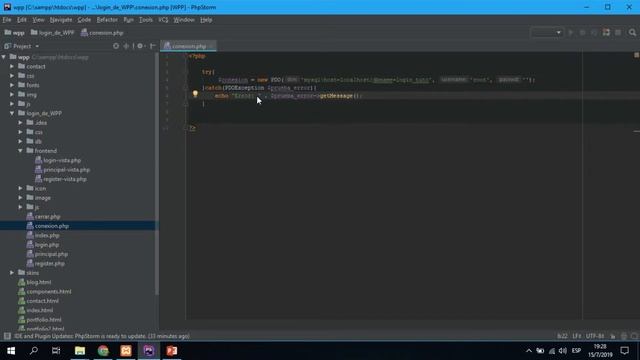
Task: Expand the img folder
Action: coord(12,94)
